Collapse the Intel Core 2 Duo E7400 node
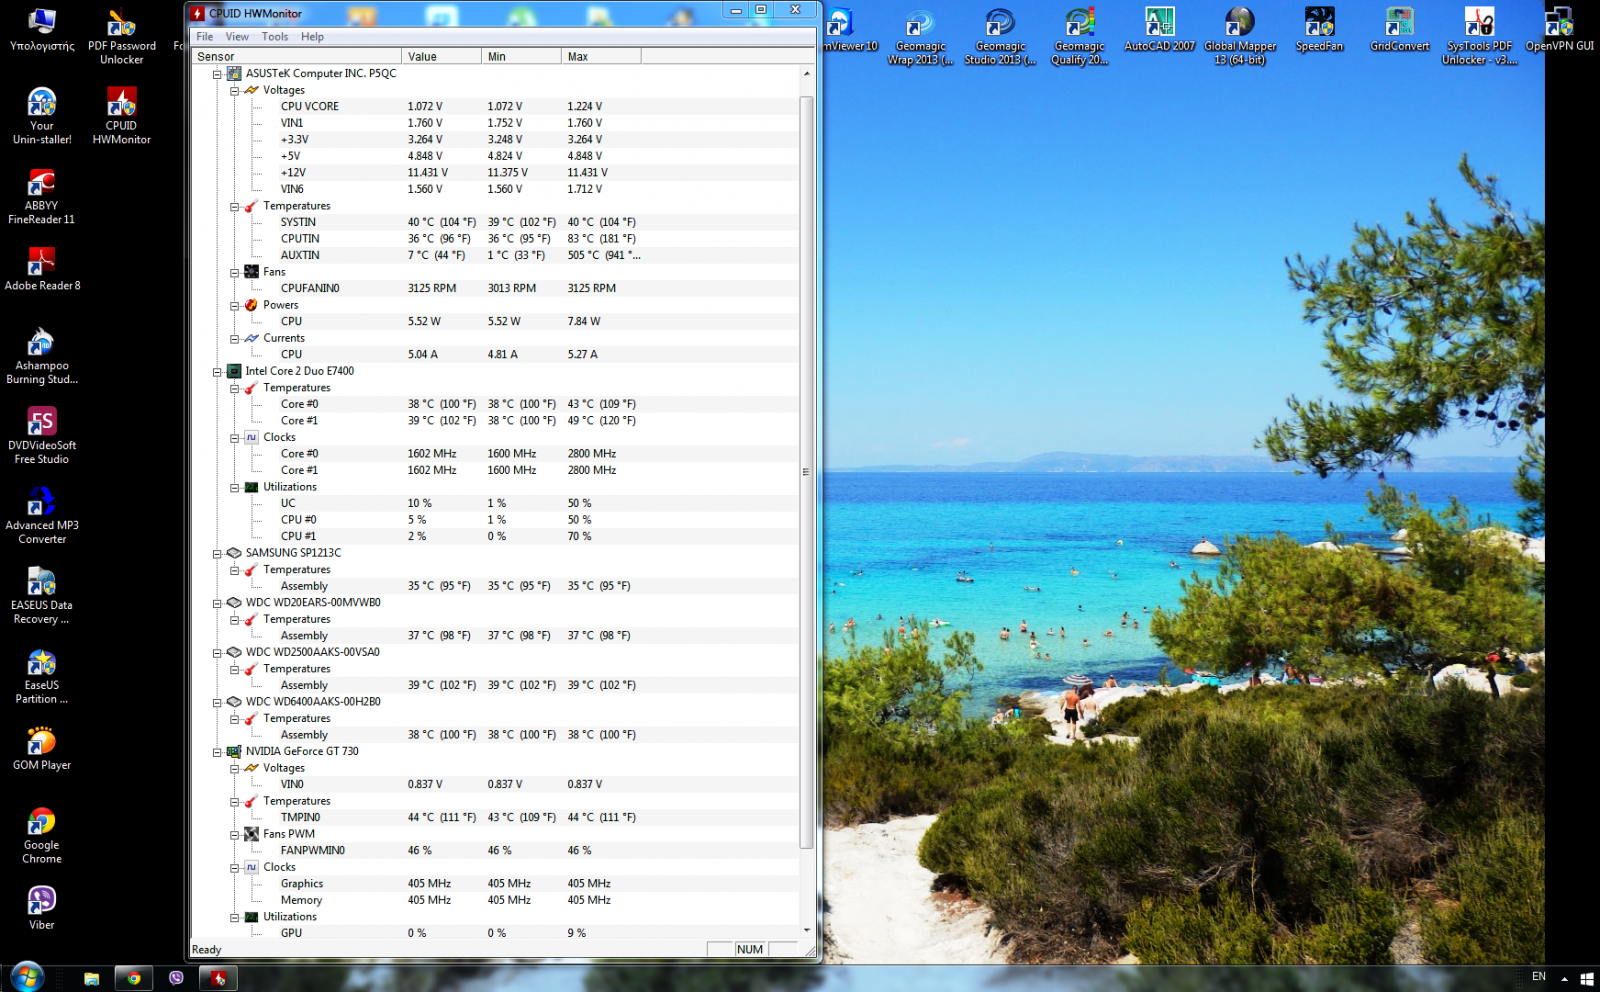Viewport: 1600px width, 992px height. pos(217,372)
